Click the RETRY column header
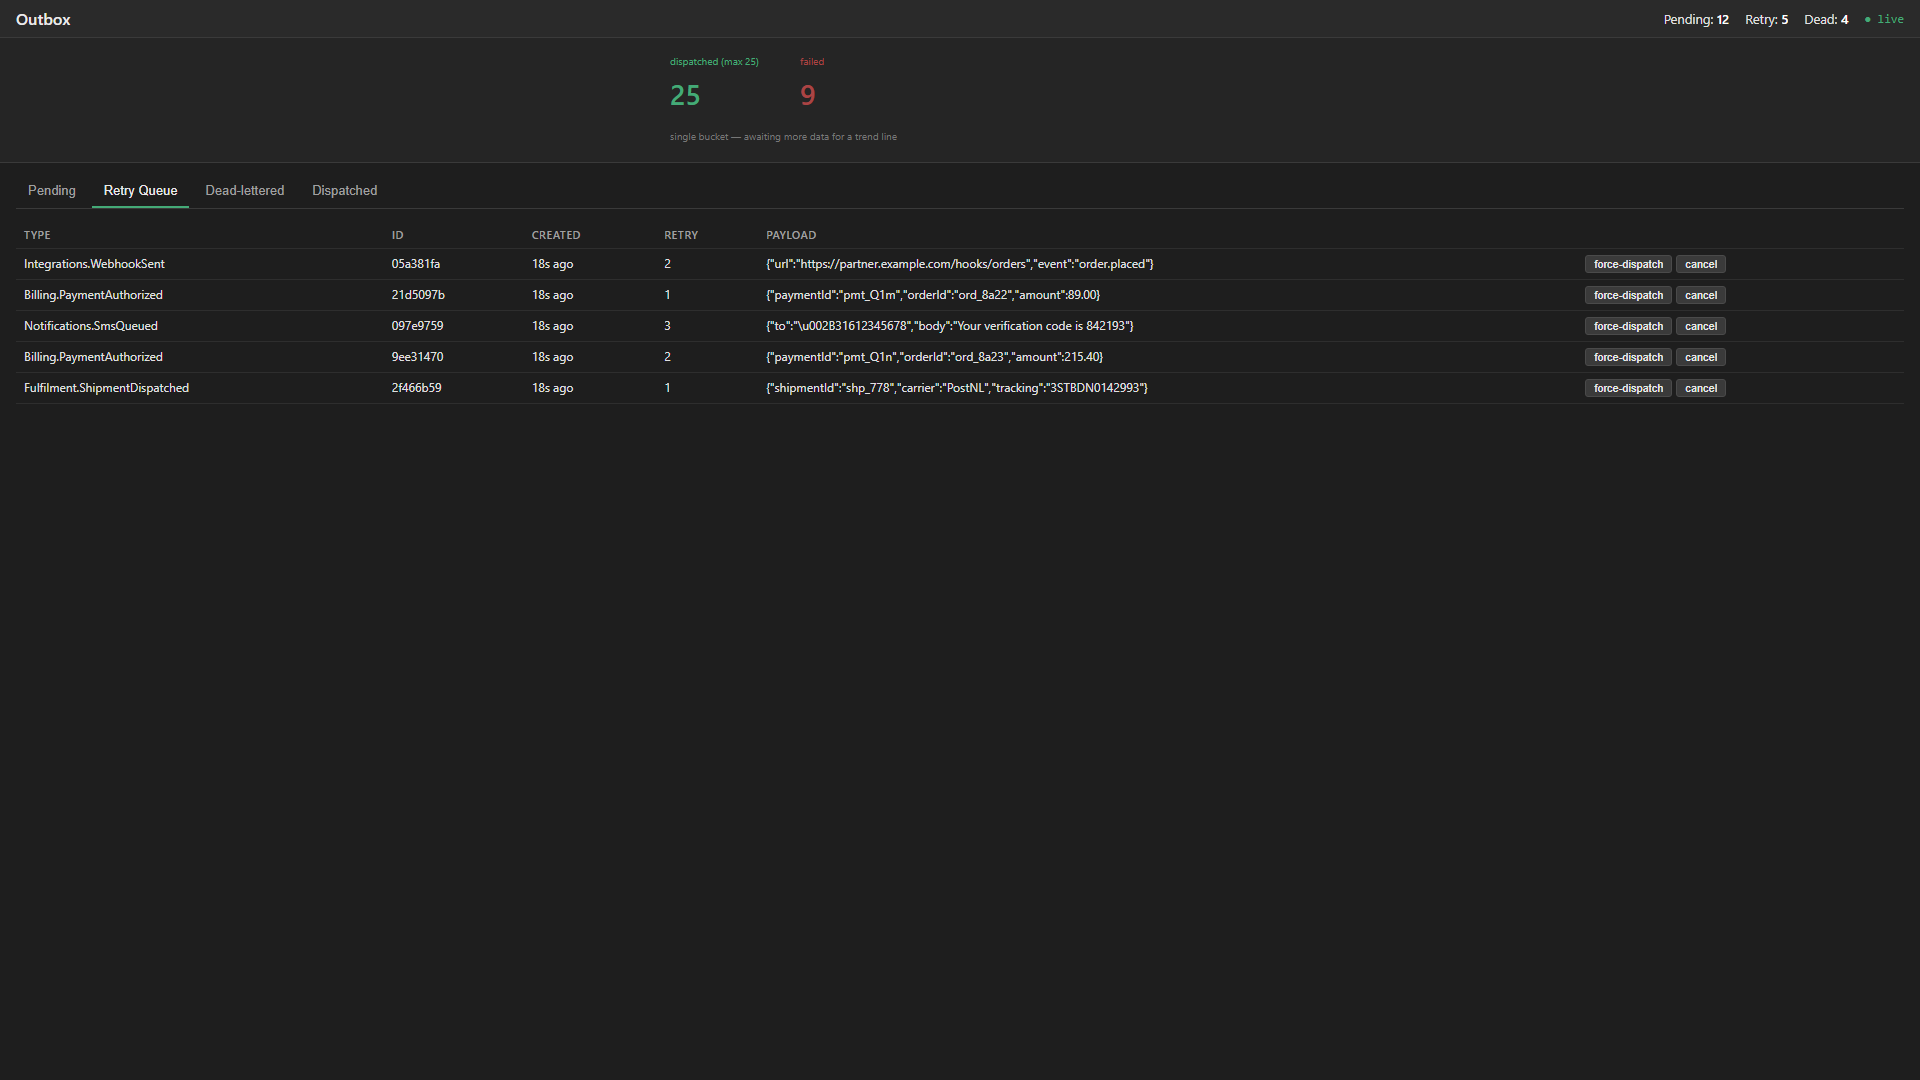The width and height of the screenshot is (1920, 1080). (x=681, y=235)
